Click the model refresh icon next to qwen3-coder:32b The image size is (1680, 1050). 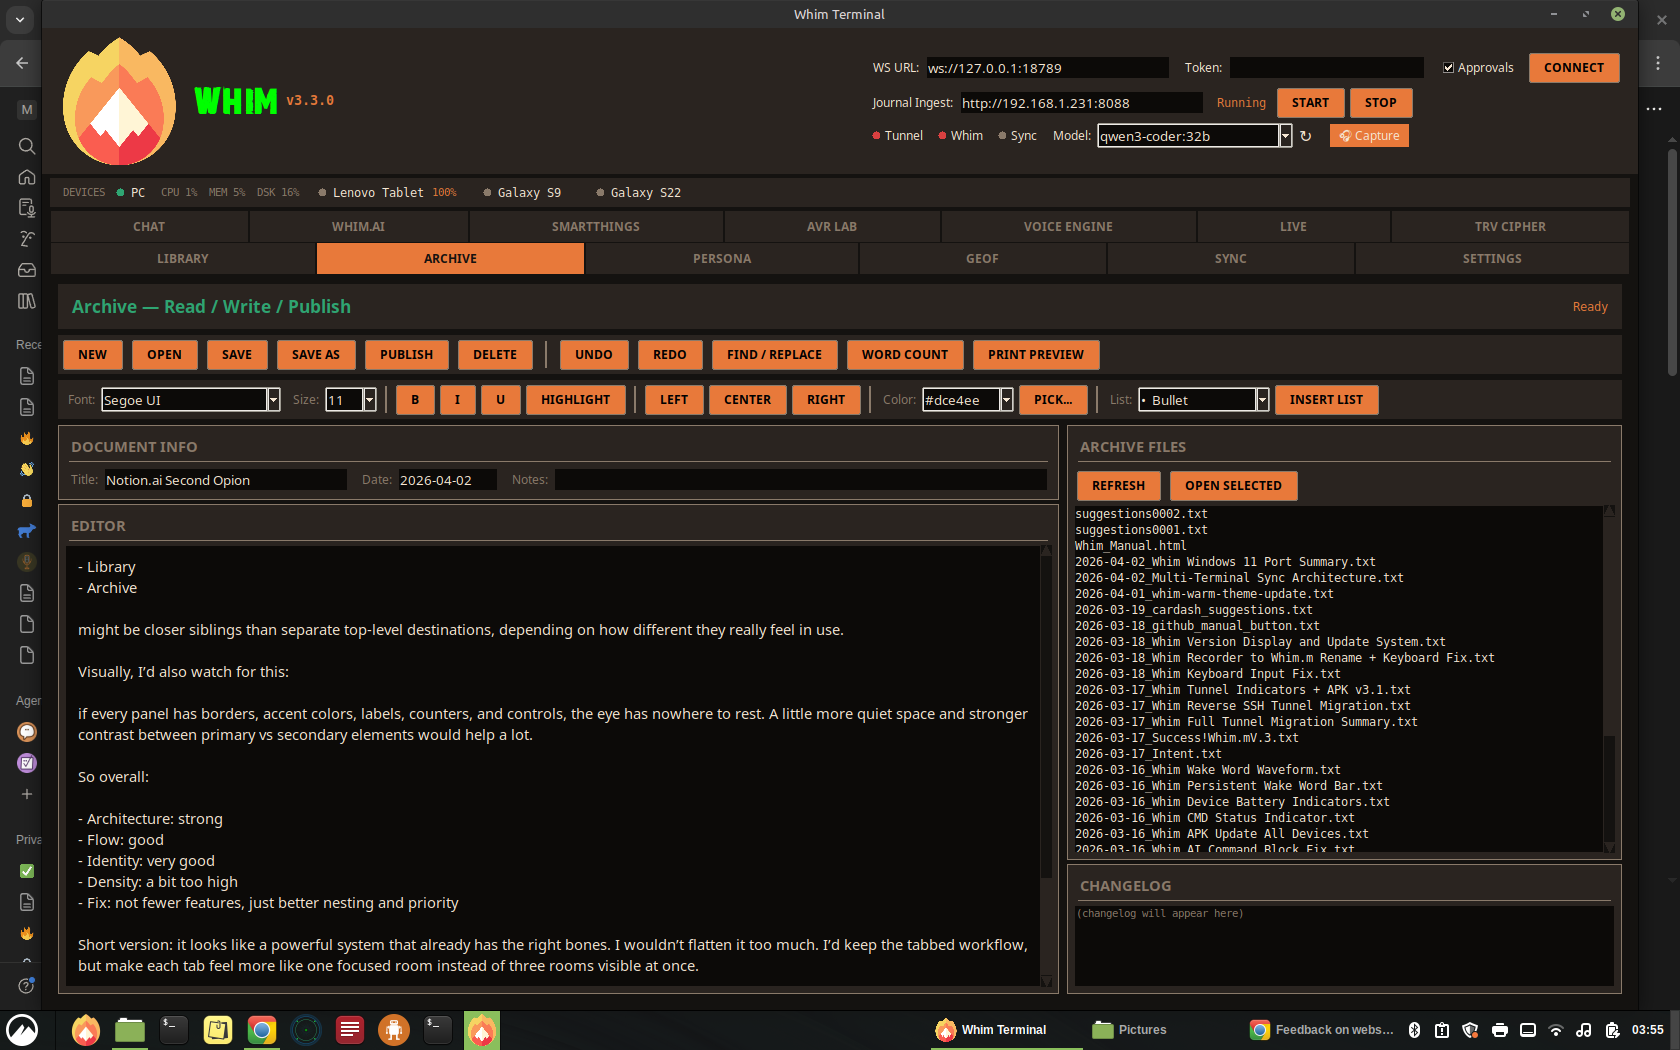[x=1307, y=135]
